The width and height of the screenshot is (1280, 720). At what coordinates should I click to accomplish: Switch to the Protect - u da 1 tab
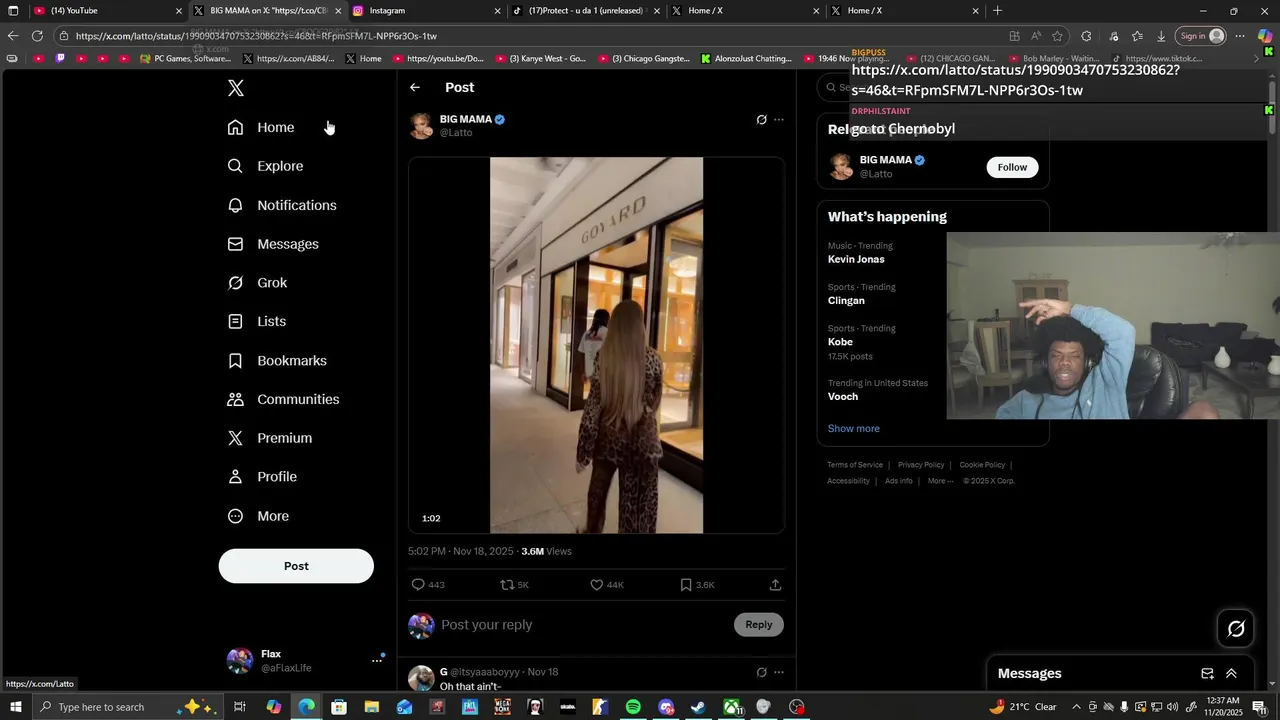pyautogui.click(x=586, y=11)
